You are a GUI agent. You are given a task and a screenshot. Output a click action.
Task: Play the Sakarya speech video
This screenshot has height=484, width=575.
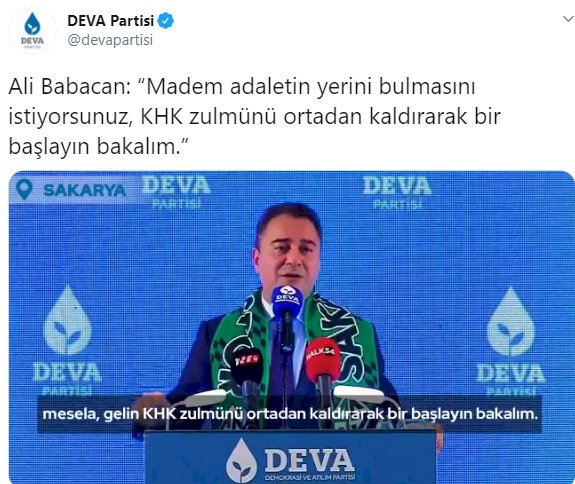[x=292, y=327]
